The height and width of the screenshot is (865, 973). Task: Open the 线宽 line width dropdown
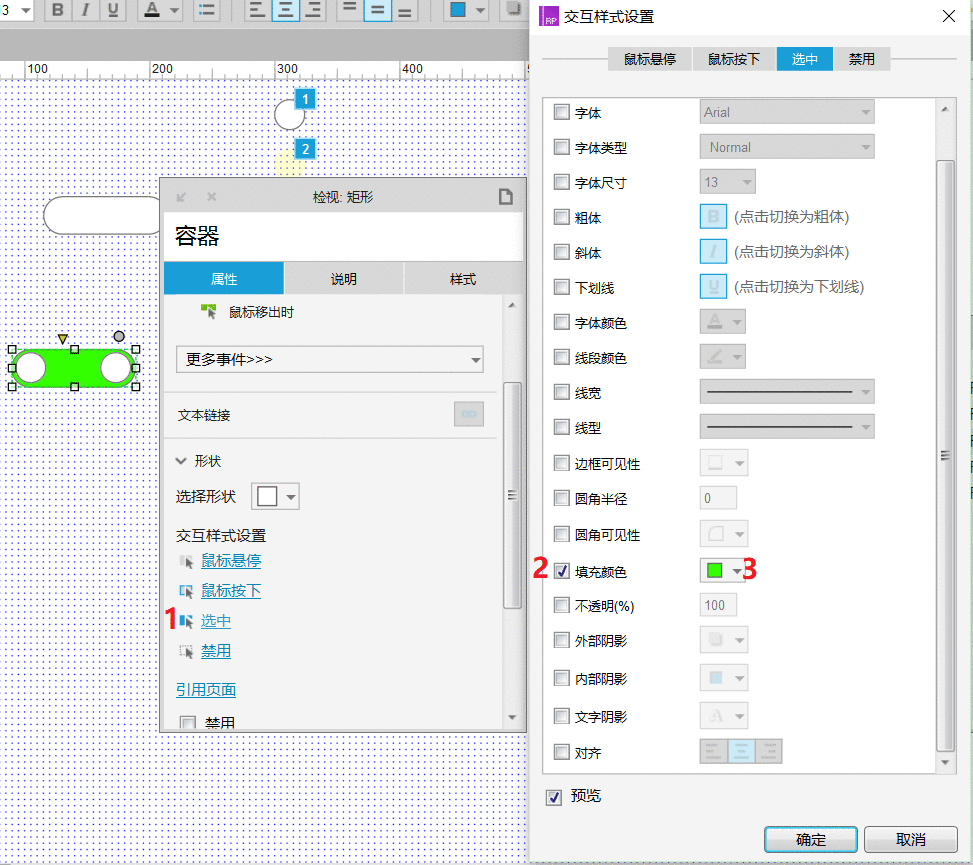click(x=787, y=392)
